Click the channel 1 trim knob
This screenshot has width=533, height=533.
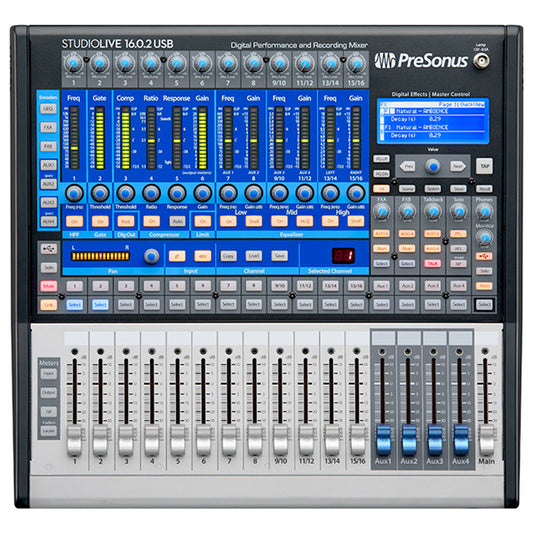tap(74, 64)
